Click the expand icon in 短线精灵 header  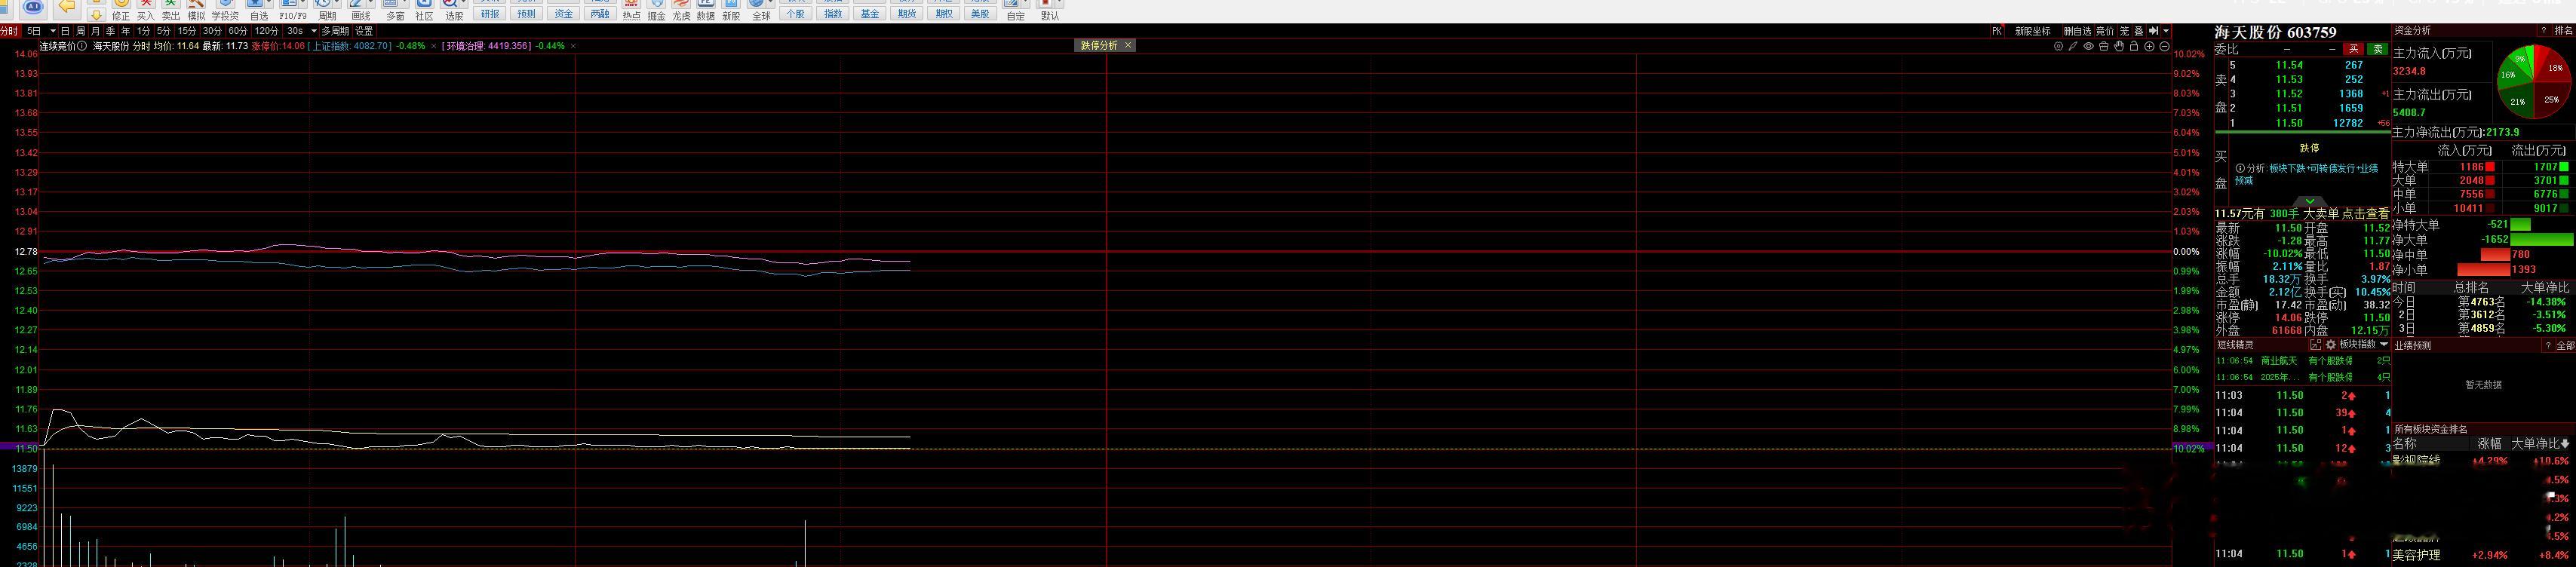coord(2315,345)
